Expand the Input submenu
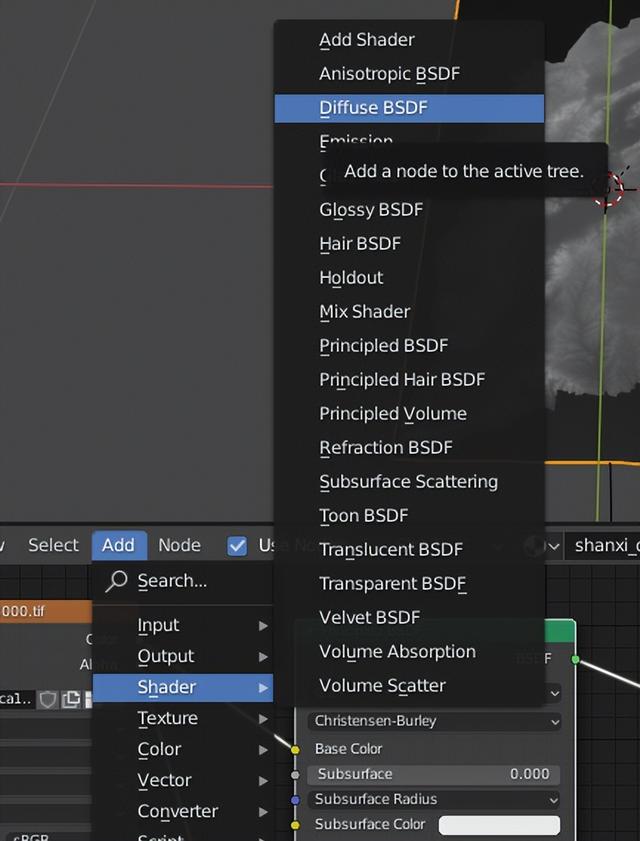Image resolution: width=640 pixels, height=841 pixels. coord(182,625)
